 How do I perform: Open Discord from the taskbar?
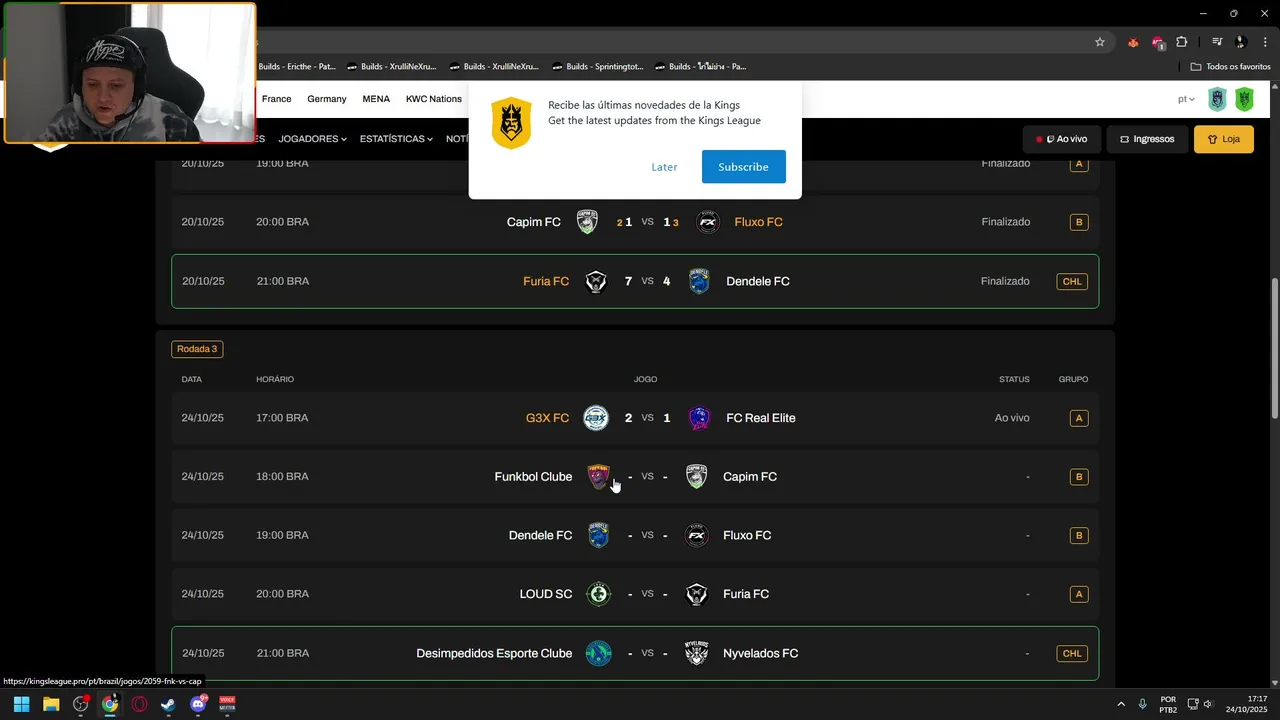coord(198,704)
